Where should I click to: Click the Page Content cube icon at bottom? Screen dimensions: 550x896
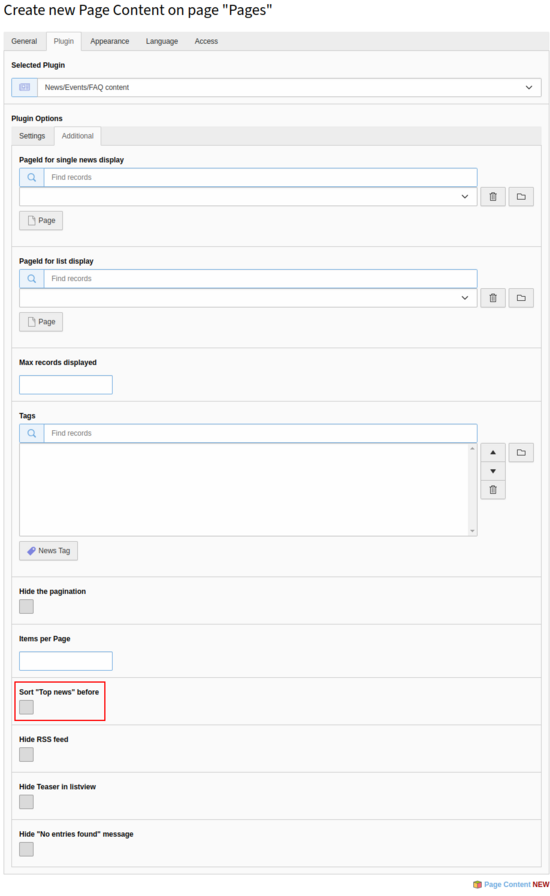point(477,885)
